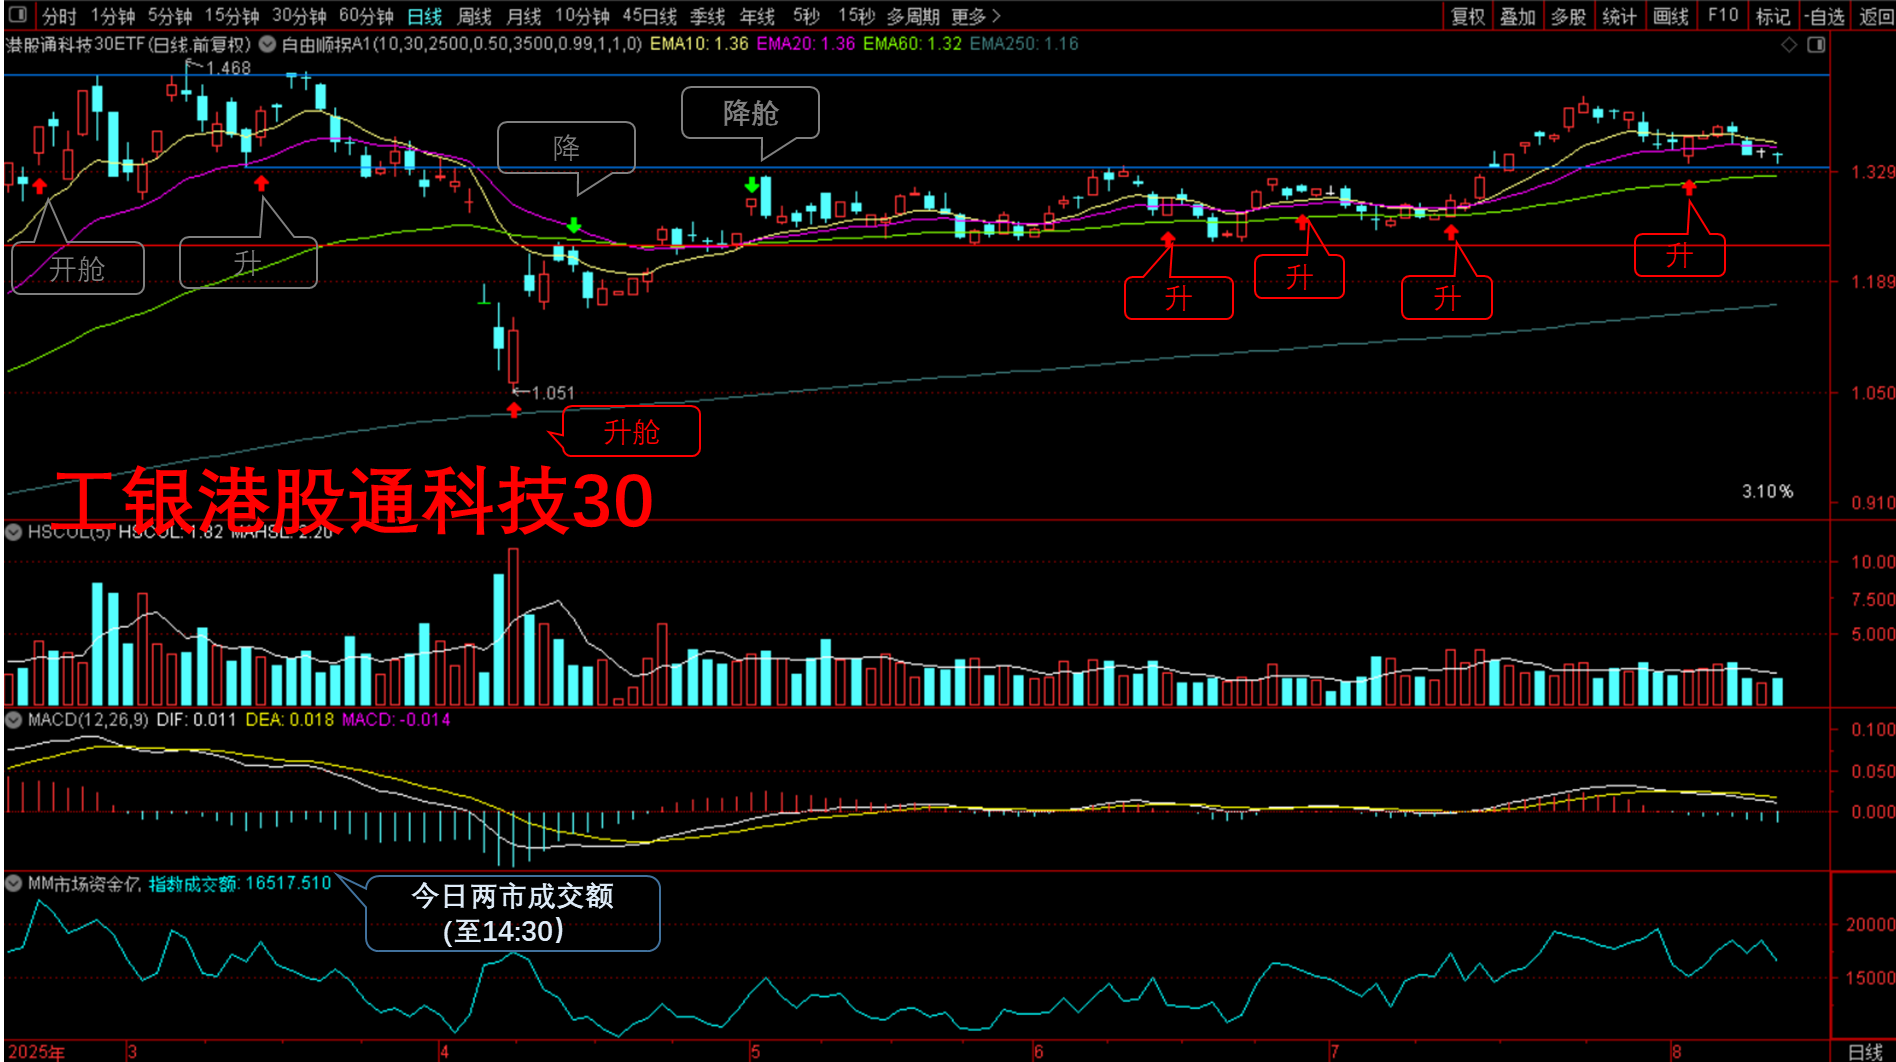Viewport: 1896px width, 1062px height.
Task: Select the 日线 daily period
Action: point(425,16)
